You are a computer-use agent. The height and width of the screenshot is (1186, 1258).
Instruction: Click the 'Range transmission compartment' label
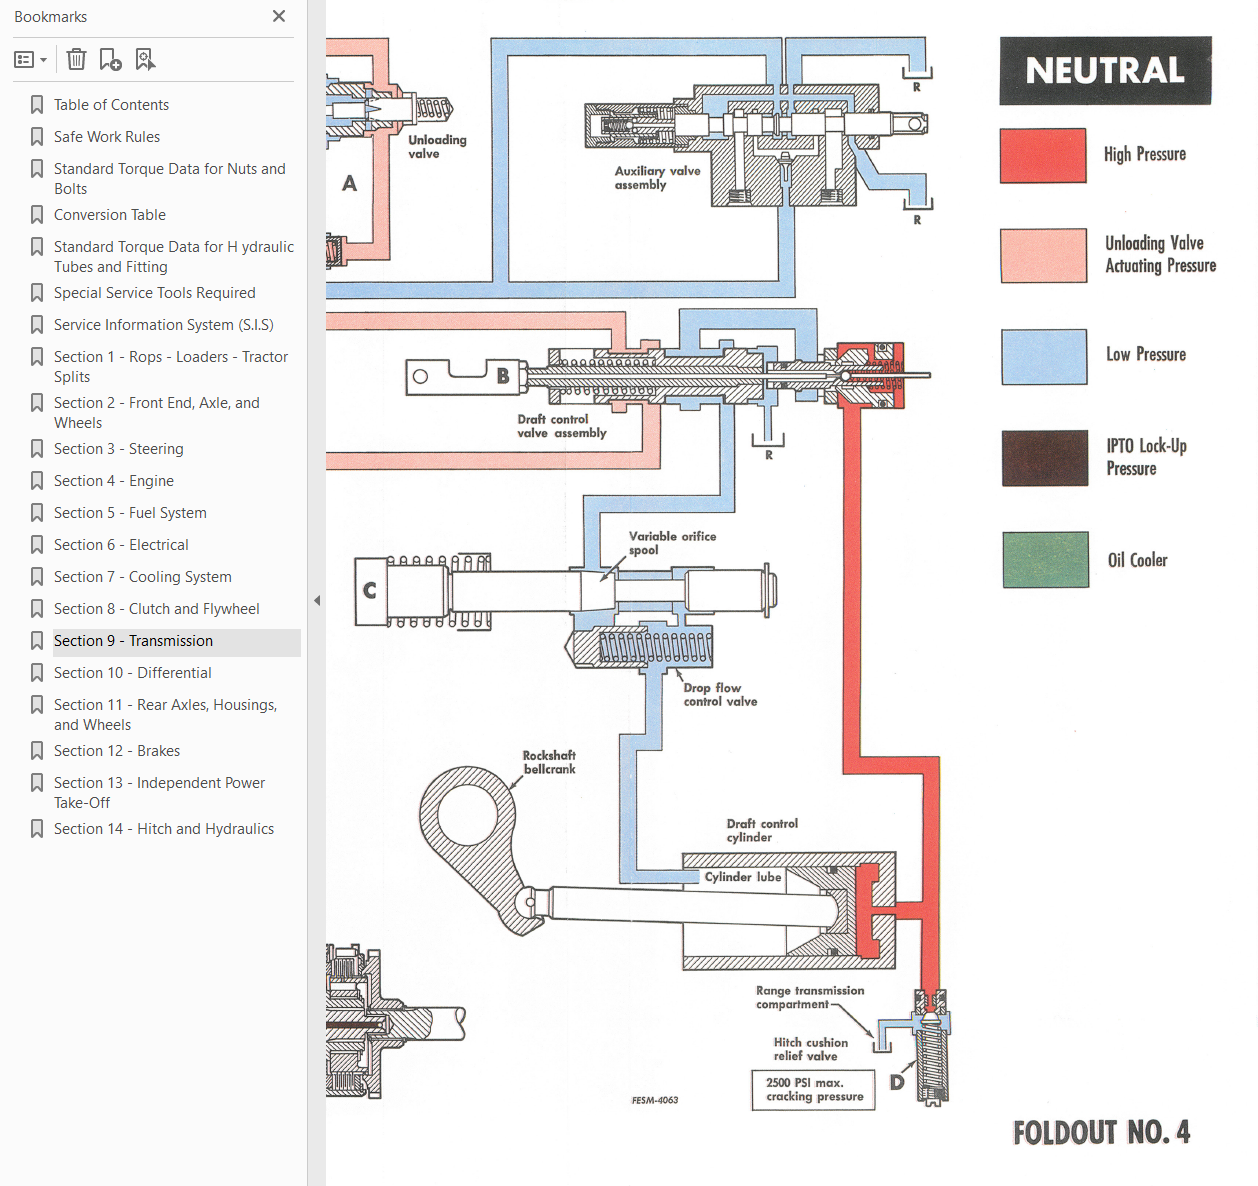[810, 997]
